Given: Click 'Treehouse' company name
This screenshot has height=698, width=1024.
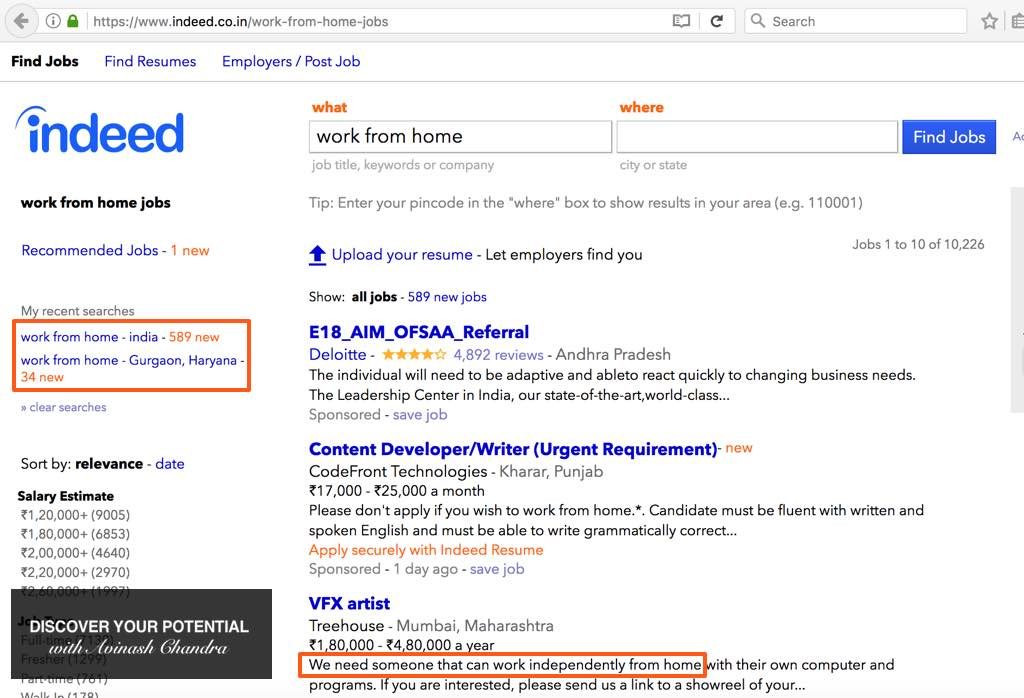Looking at the screenshot, I should (347, 626).
